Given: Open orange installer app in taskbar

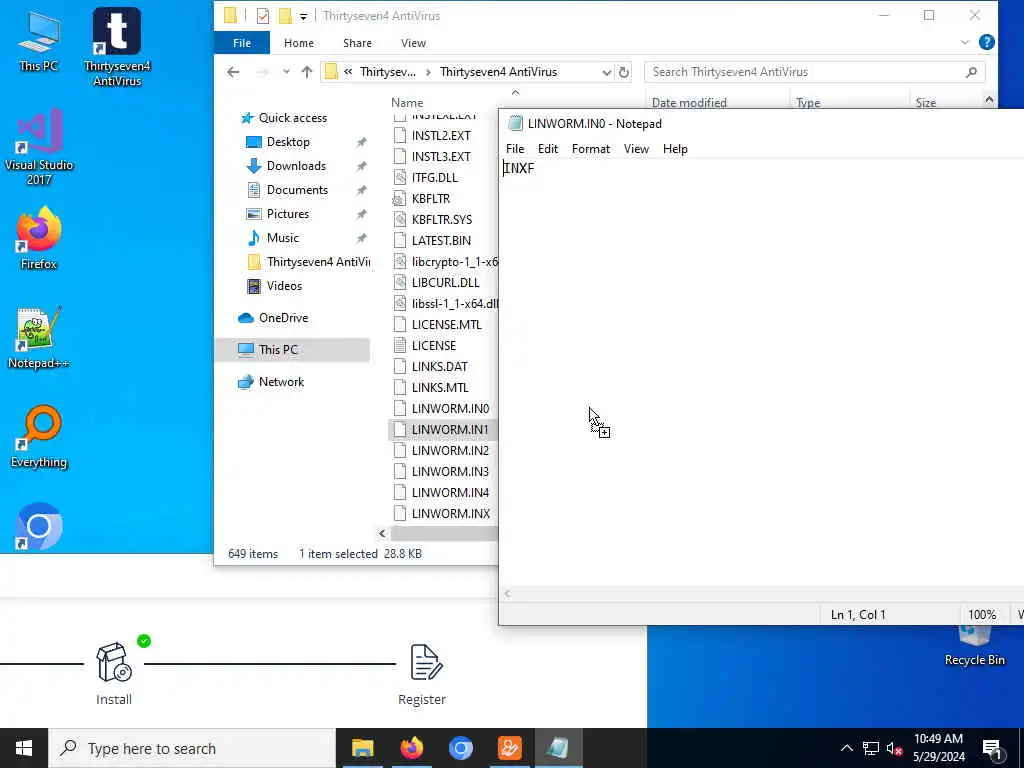Looking at the screenshot, I should point(509,748).
